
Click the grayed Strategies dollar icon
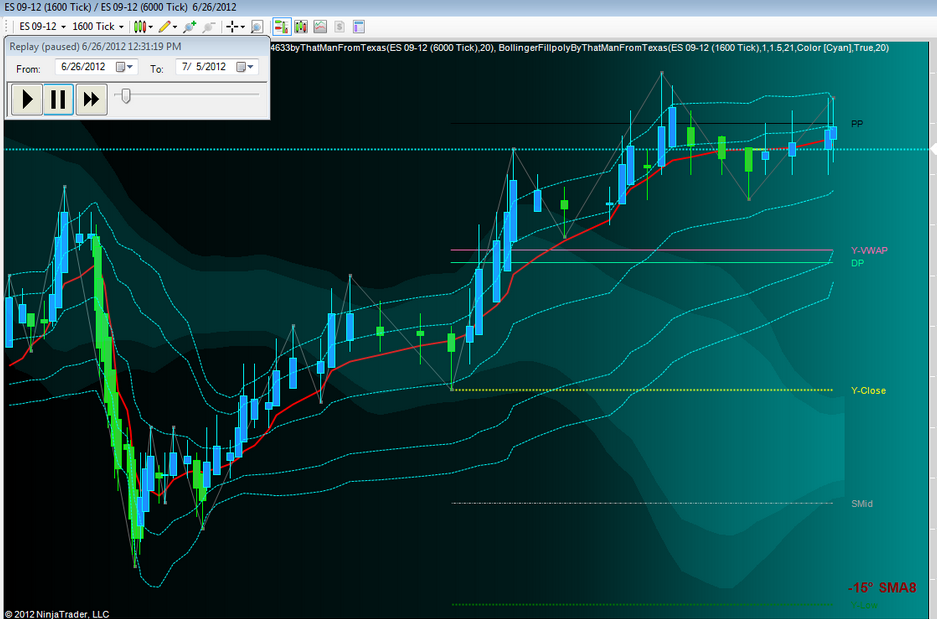pyautogui.click(x=339, y=26)
